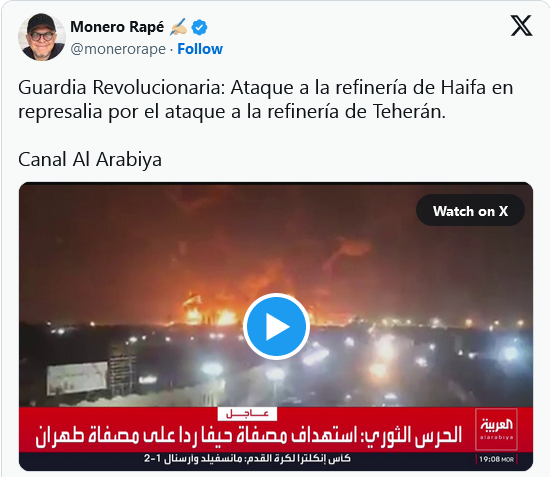Click the billboard in the video frame

click(77, 379)
